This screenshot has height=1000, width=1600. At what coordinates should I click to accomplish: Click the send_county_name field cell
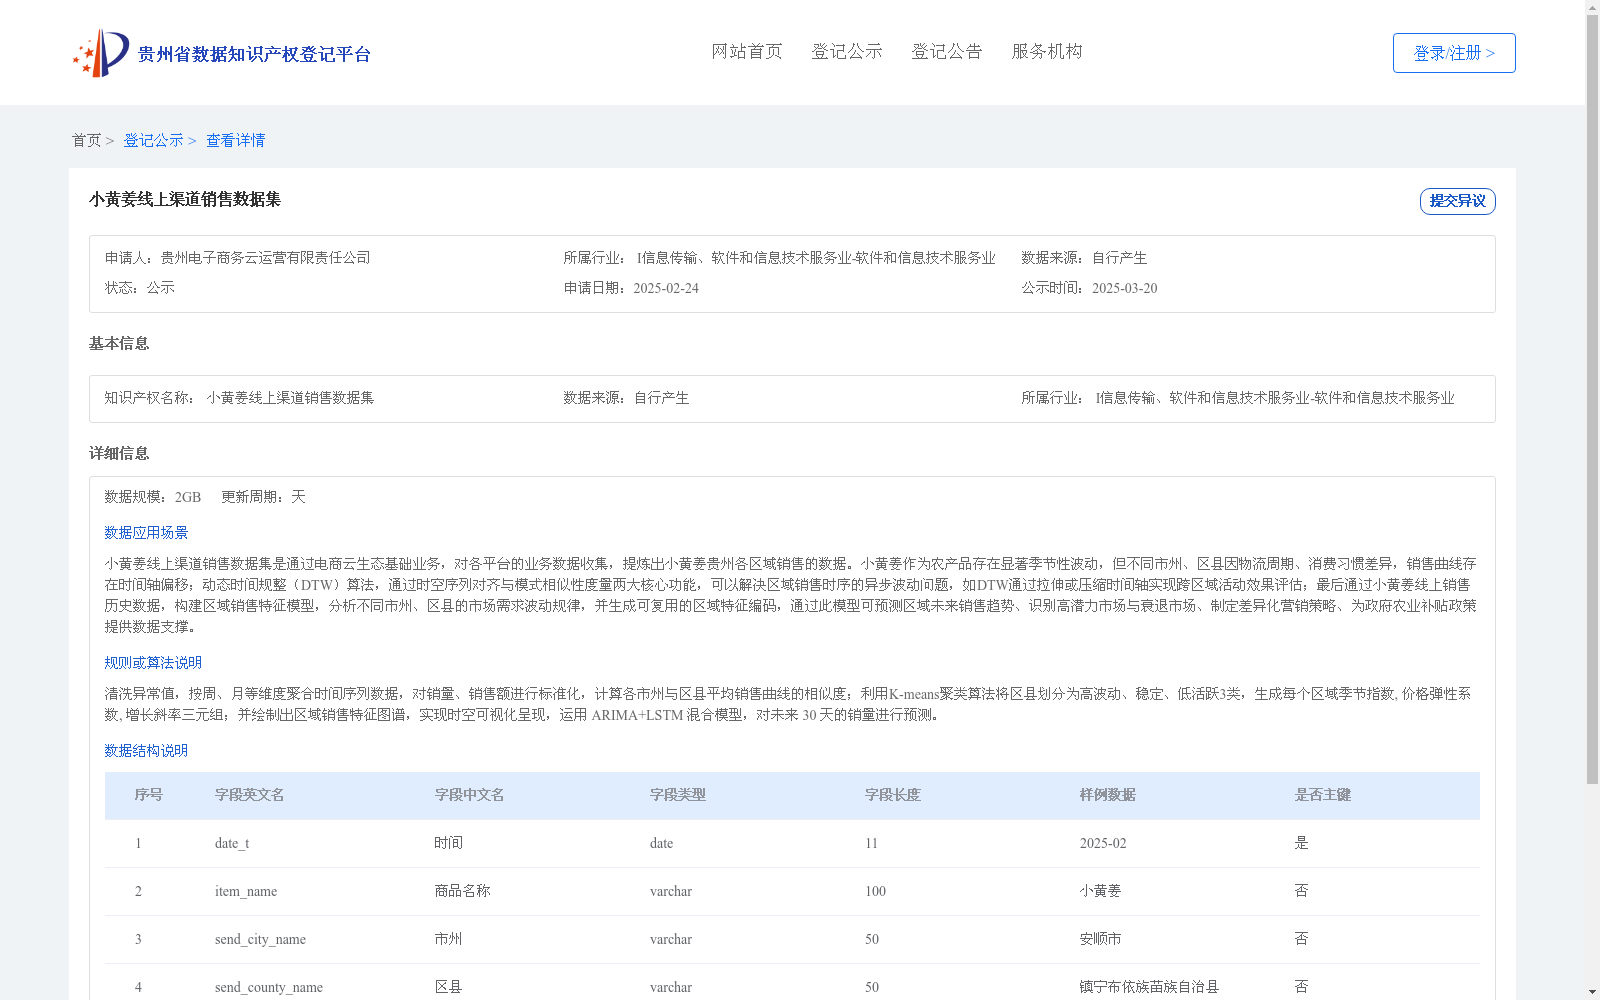coord(269,987)
